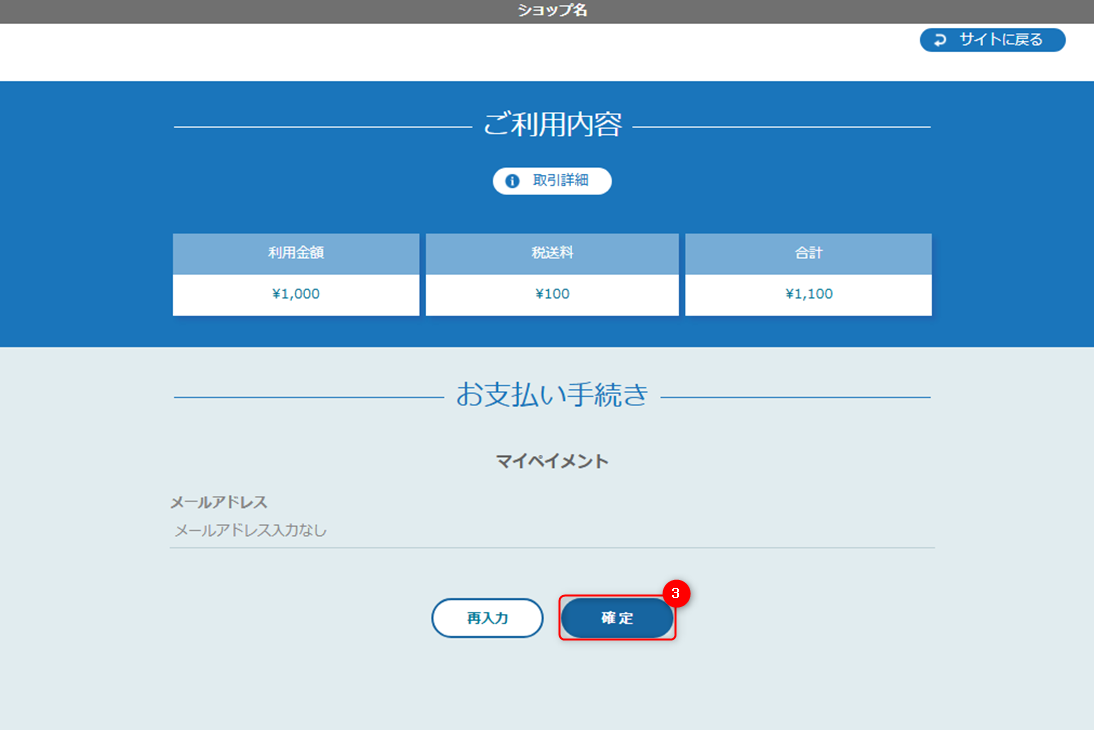Select the return arrow icon in サイトに戻る

939,40
